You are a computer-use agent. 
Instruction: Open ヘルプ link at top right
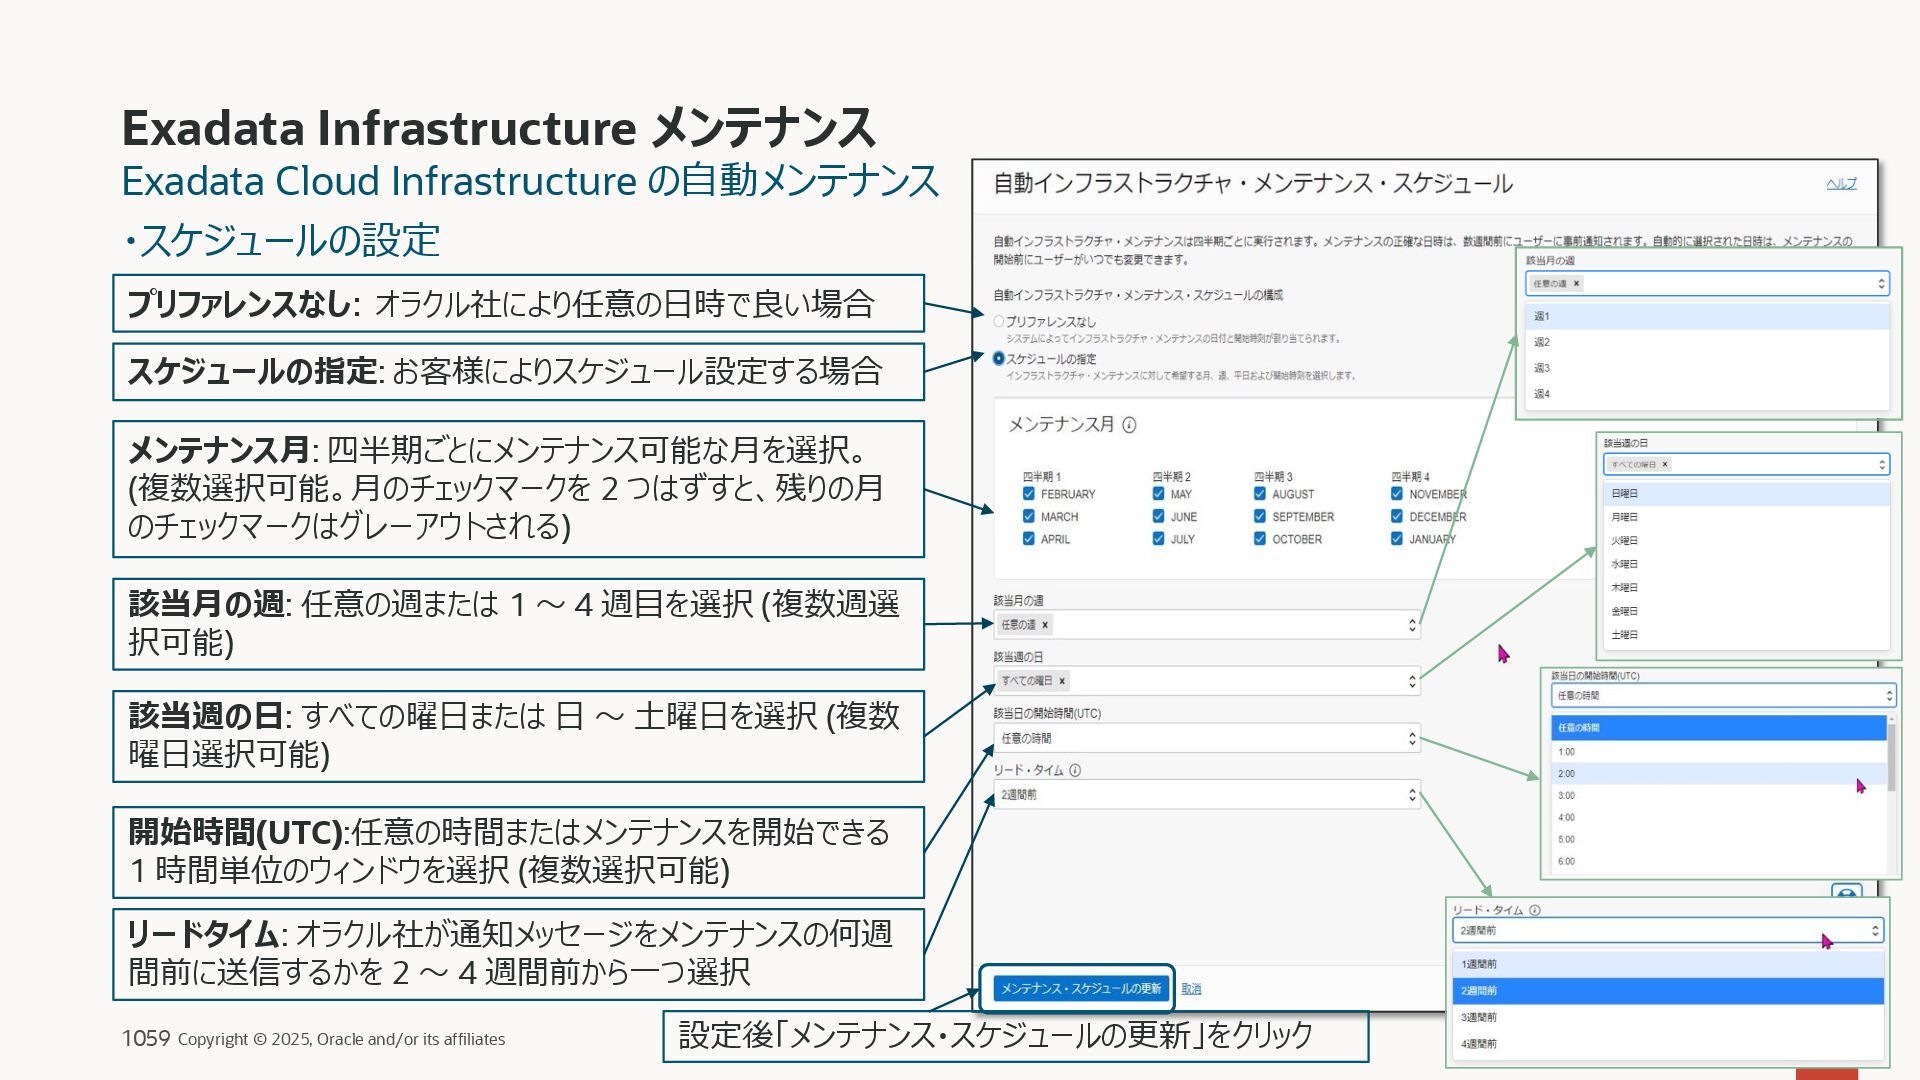(x=1841, y=183)
